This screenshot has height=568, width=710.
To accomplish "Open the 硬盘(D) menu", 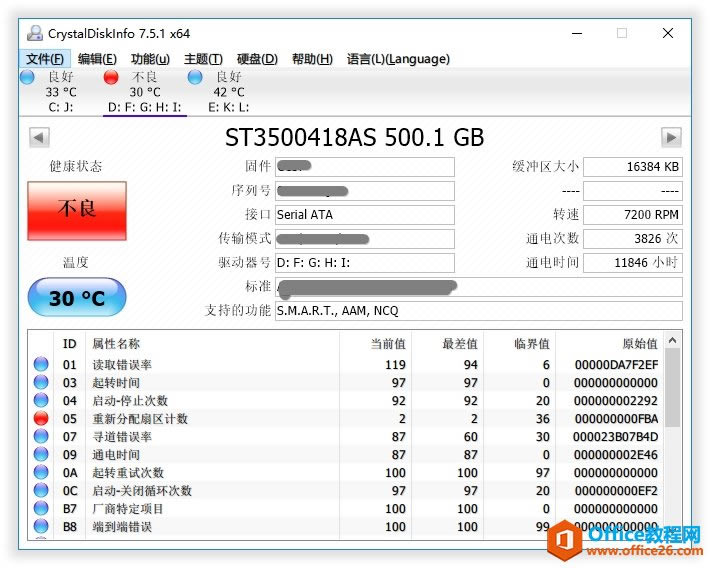I will click(257, 59).
